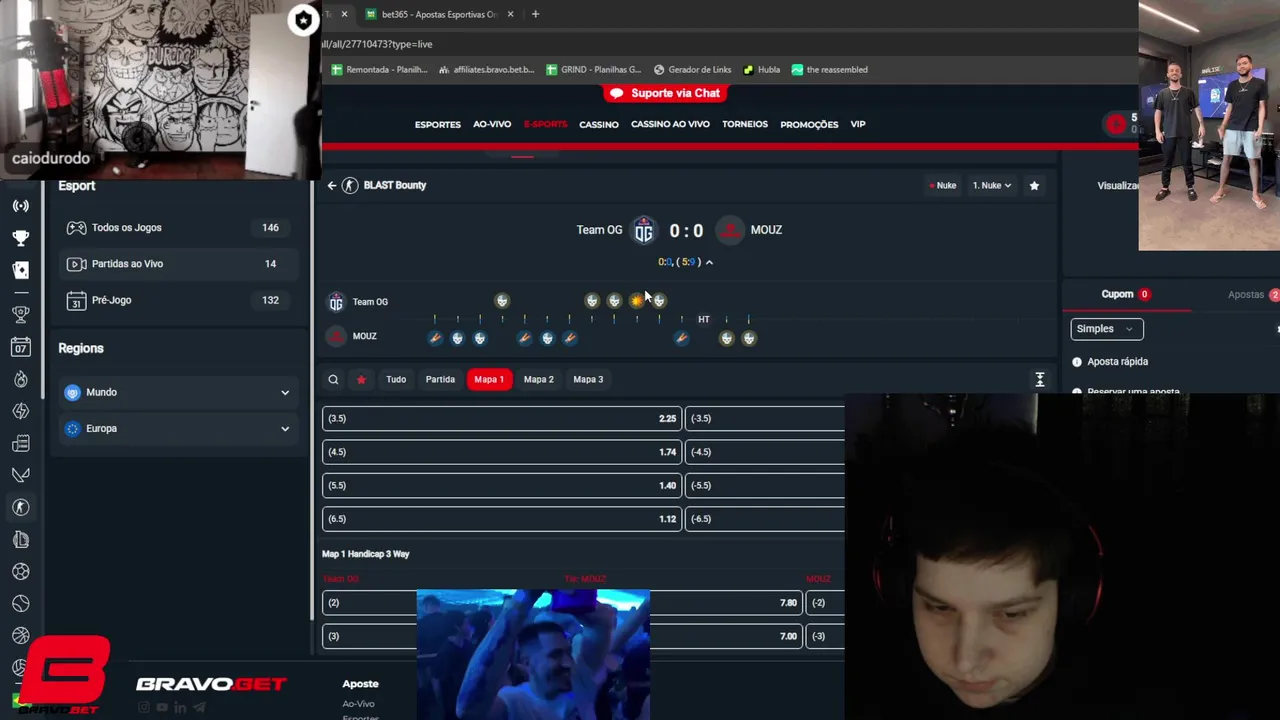Screen dimensions: 1280x720
Task: Go back with the BLAST Bounty arrow
Action: point(332,185)
